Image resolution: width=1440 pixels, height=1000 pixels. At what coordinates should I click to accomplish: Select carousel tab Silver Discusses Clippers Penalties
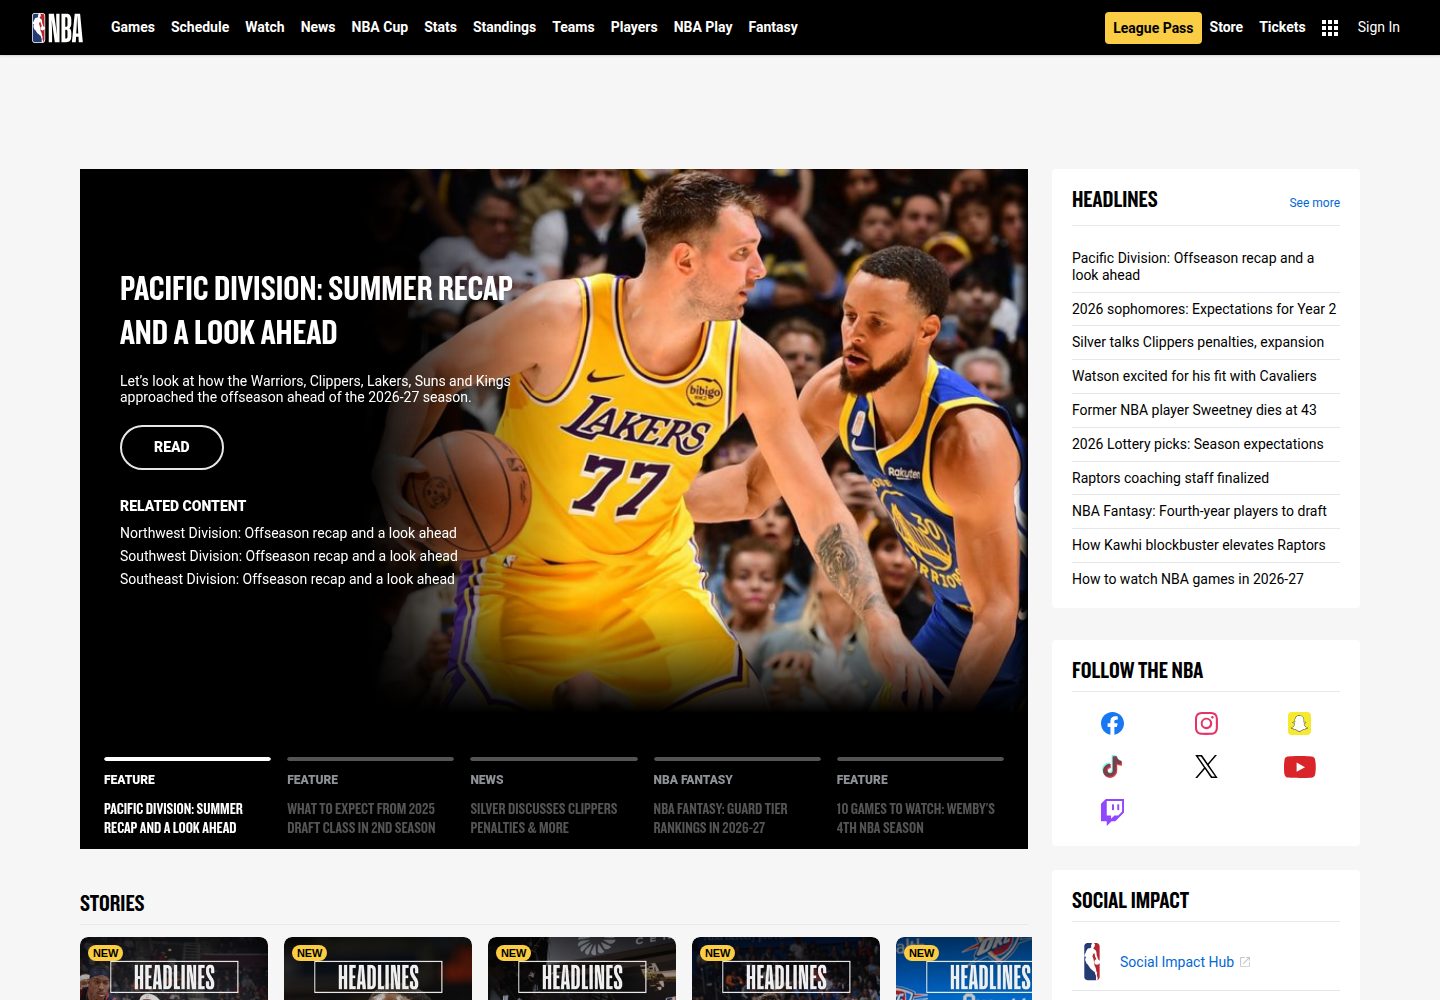pyautogui.click(x=554, y=799)
